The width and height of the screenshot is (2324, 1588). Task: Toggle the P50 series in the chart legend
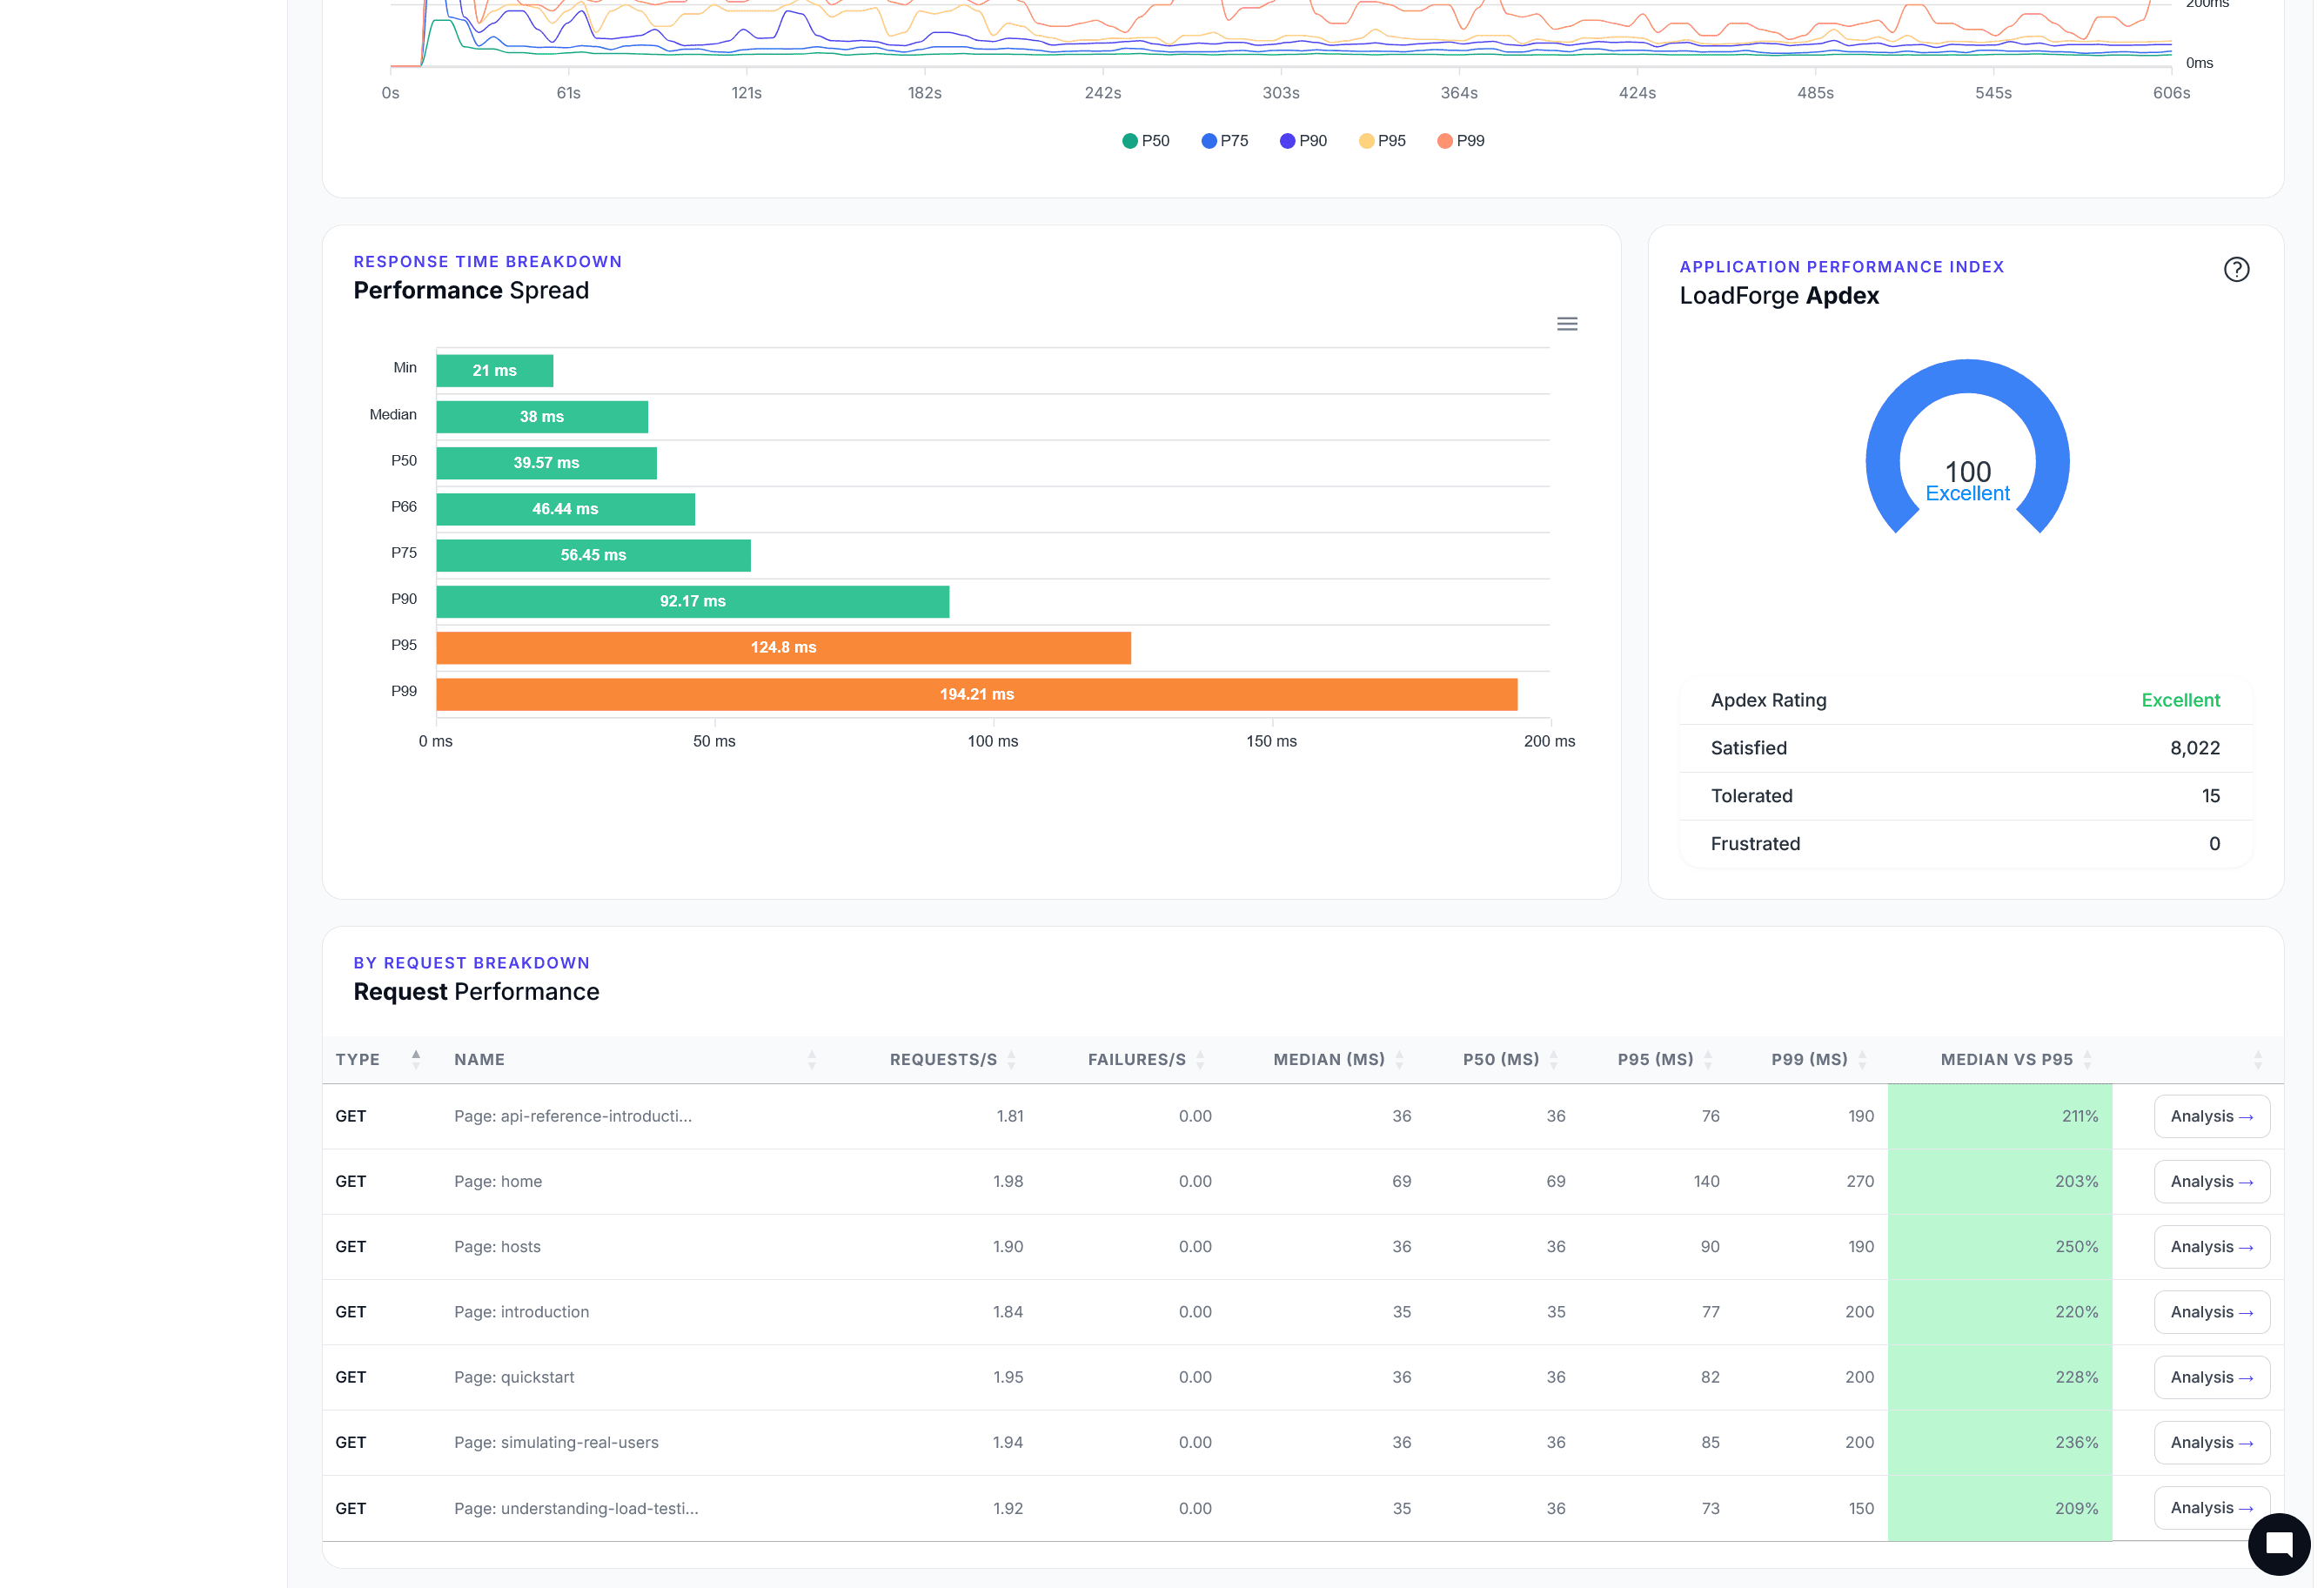[1147, 140]
